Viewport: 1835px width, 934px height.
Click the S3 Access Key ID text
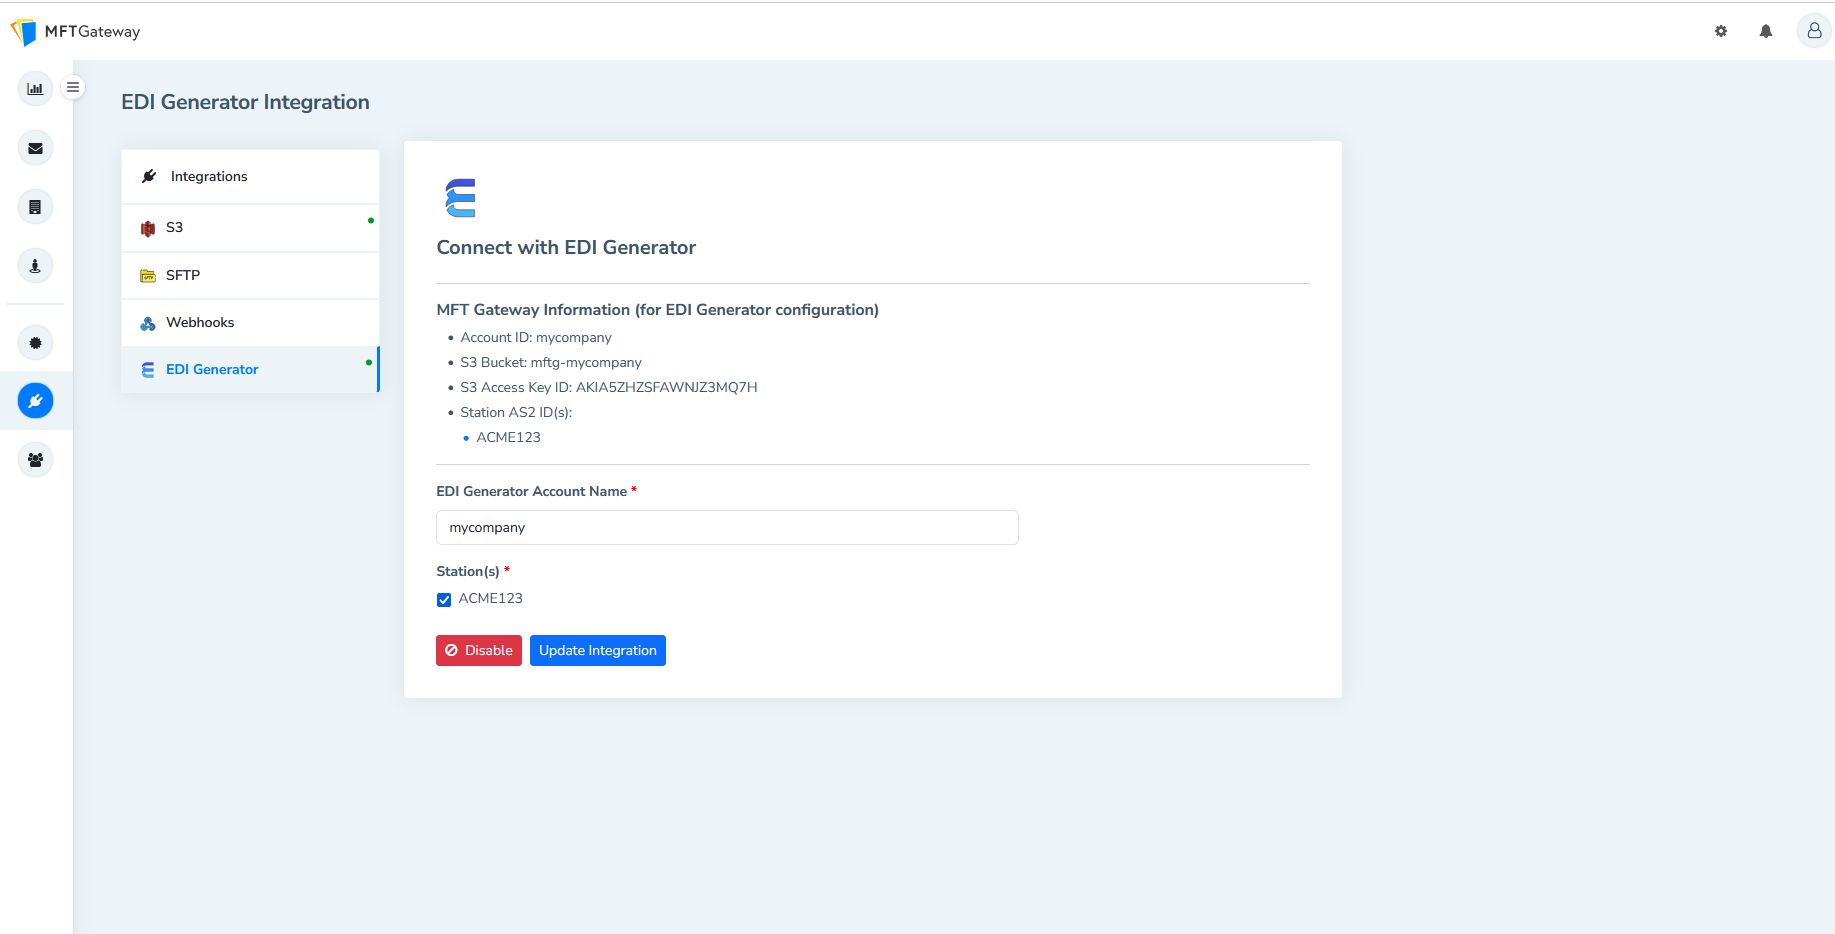click(x=609, y=387)
